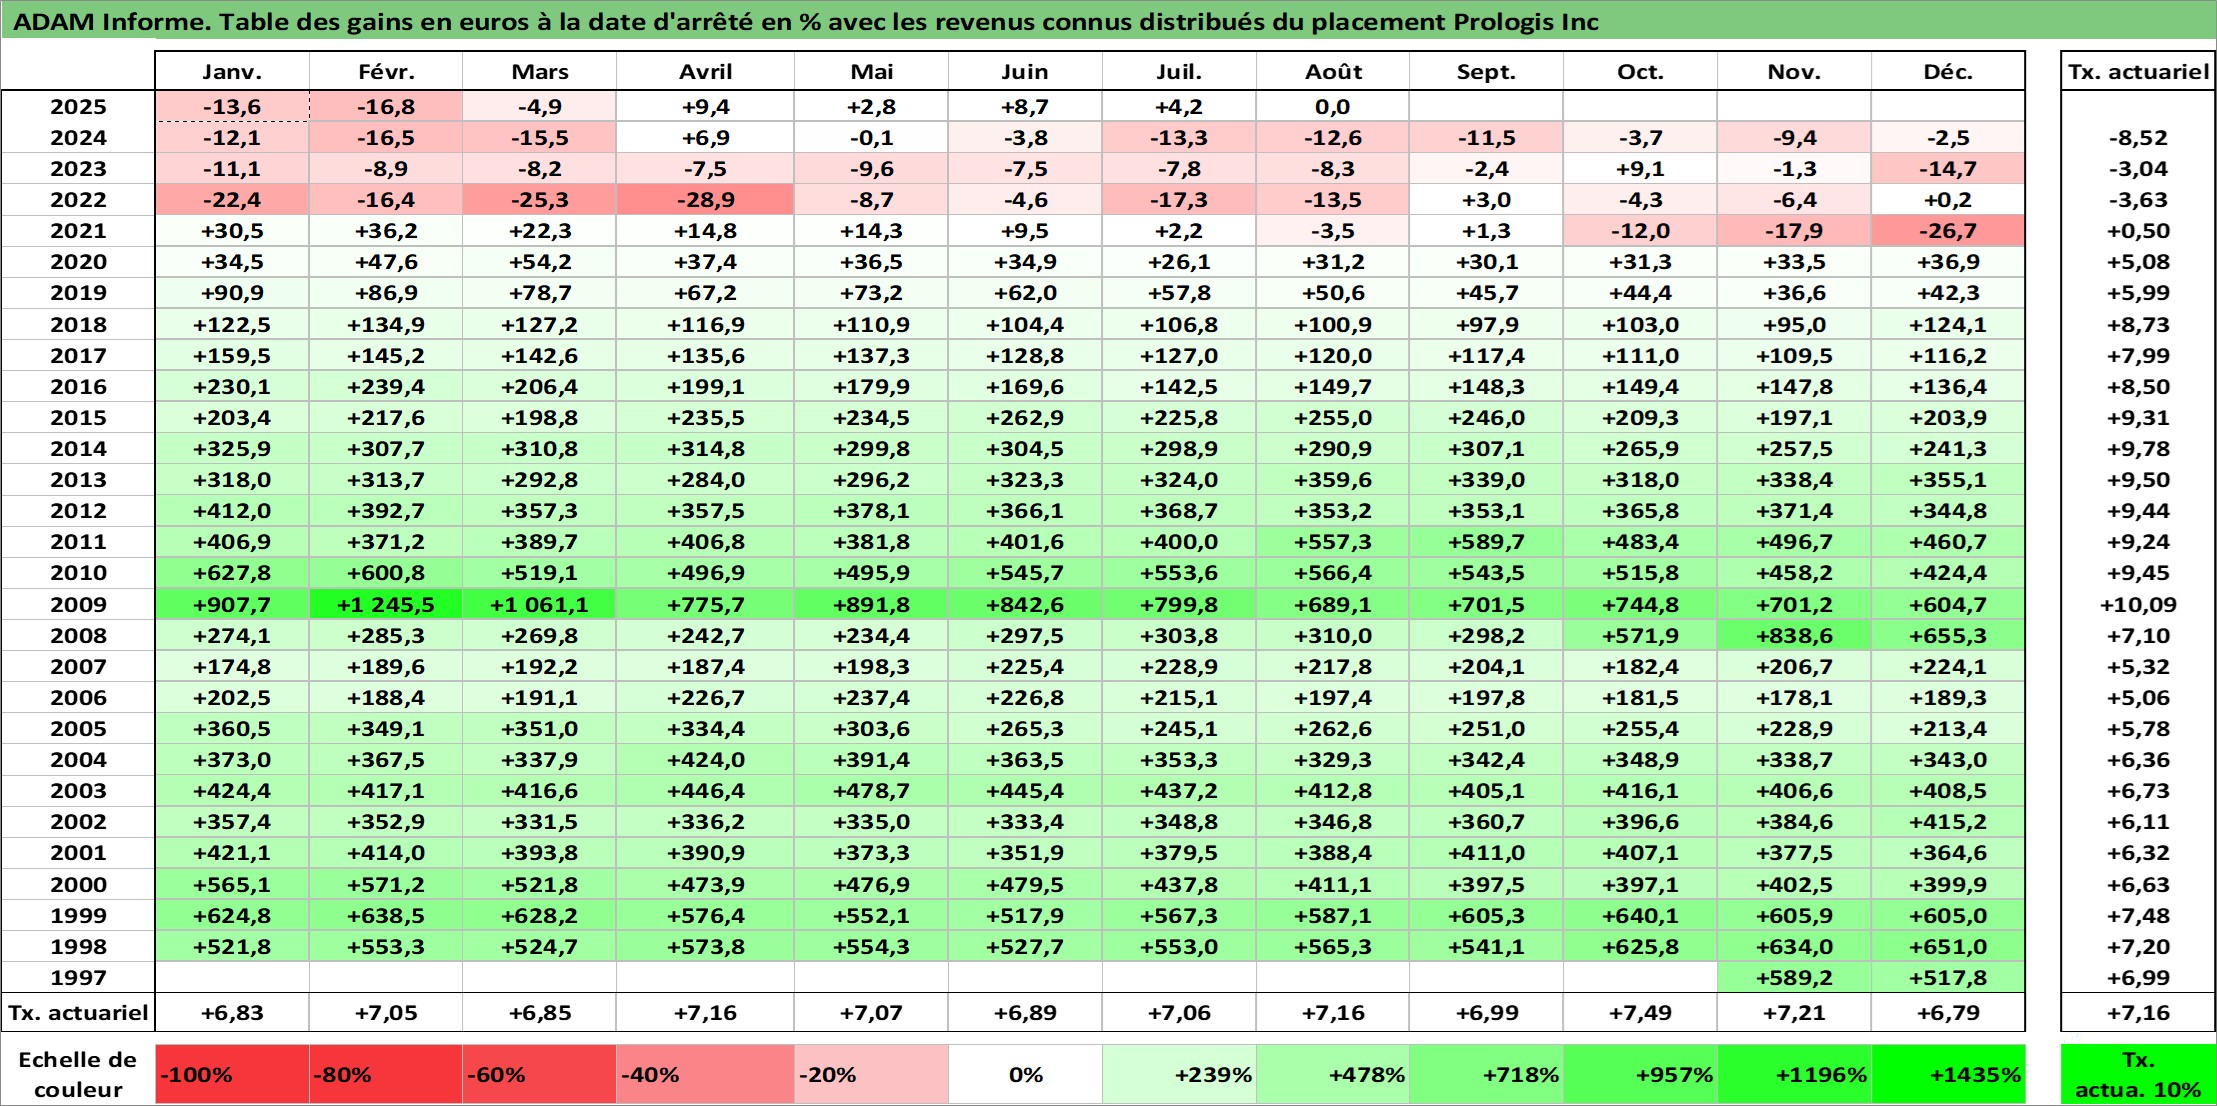
Task: Select the -17,9 cell in November 2021
Action: (x=1794, y=231)
